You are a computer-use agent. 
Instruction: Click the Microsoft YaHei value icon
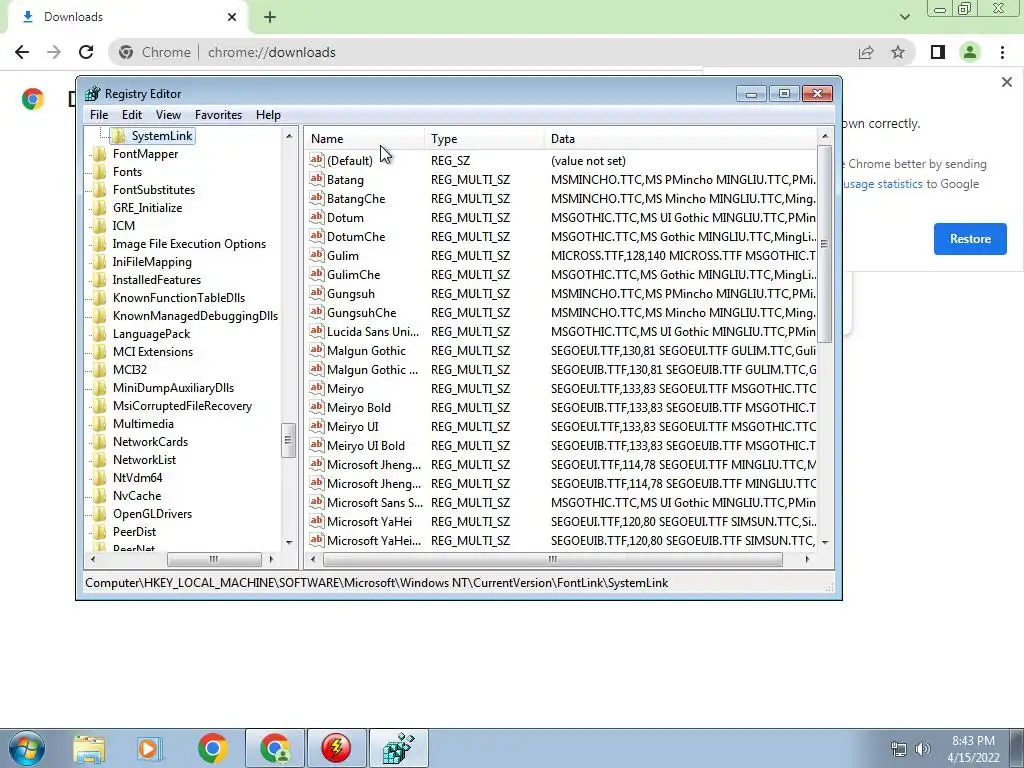click(317, 521)
